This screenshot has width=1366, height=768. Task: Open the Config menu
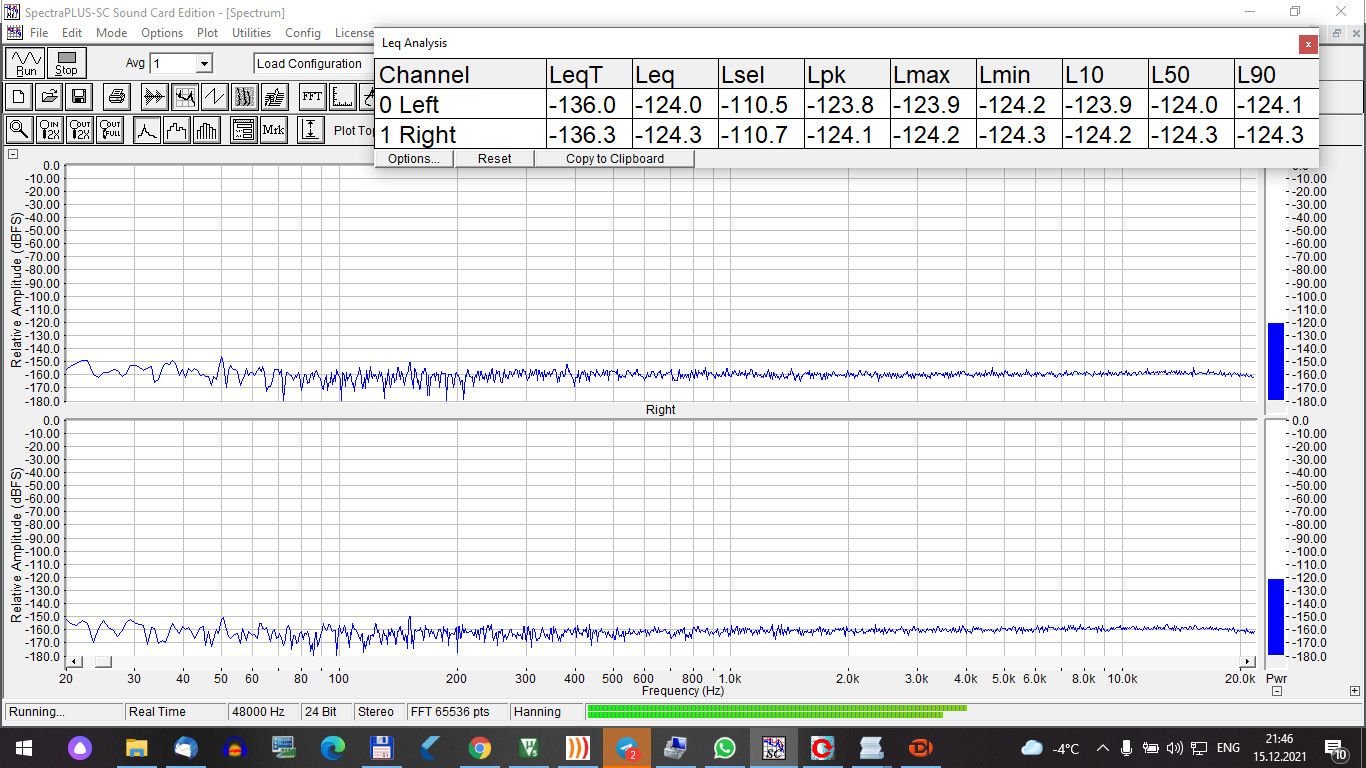coord(303,33)
